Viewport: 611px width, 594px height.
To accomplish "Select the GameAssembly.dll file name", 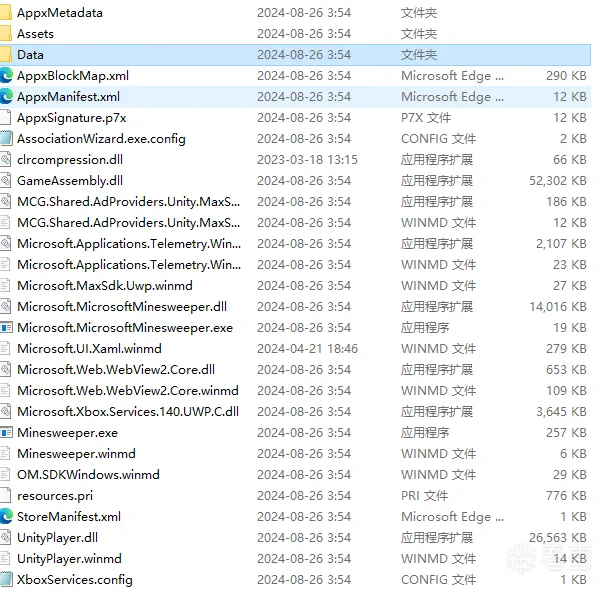I will (x=70, y=181).
